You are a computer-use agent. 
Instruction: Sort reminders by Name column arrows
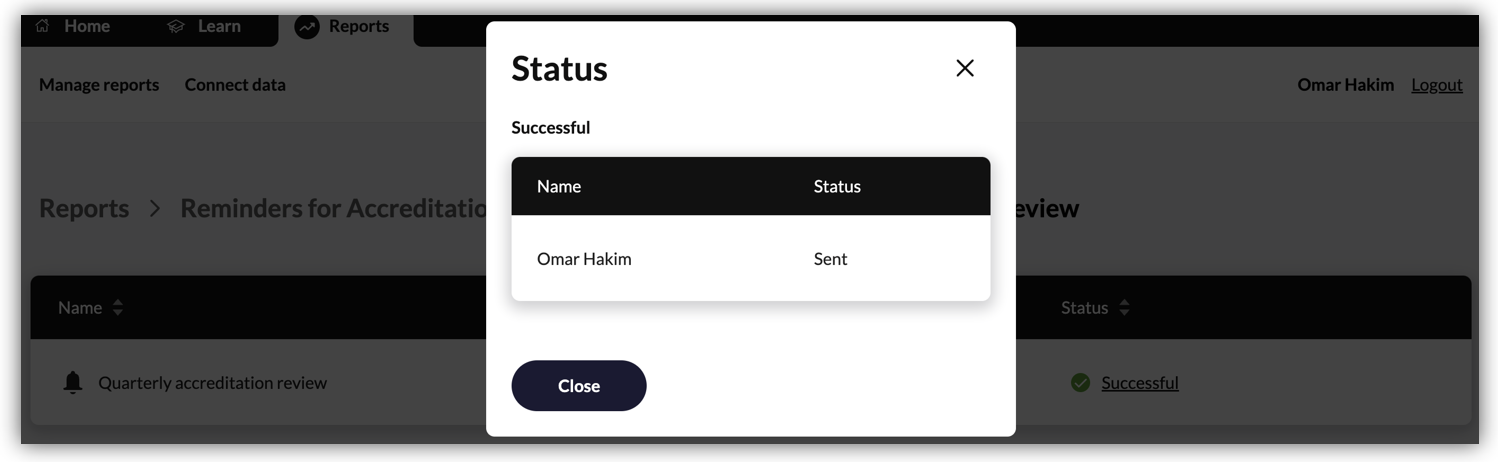point(117,308)
